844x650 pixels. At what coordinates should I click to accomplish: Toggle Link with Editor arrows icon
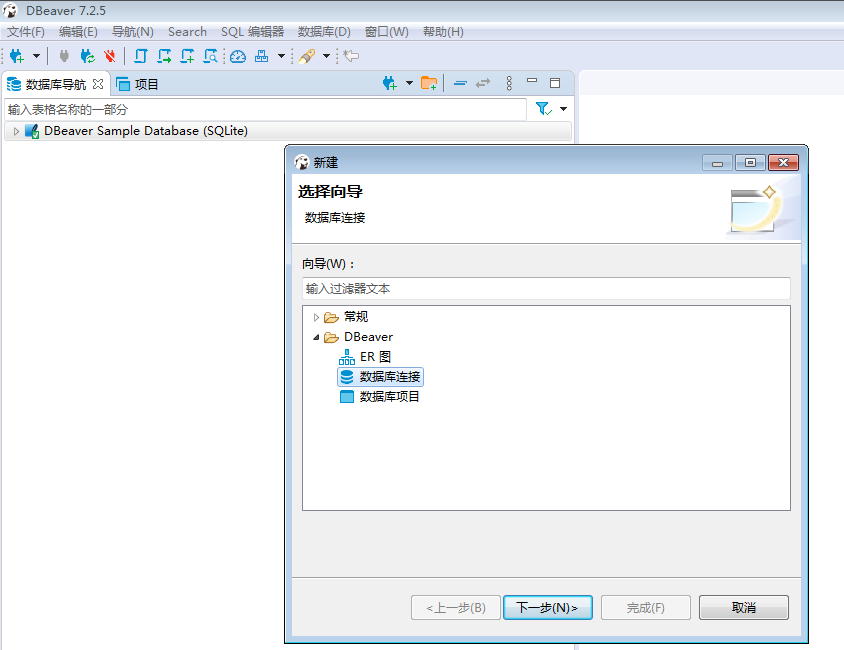(x=483, y=83)
